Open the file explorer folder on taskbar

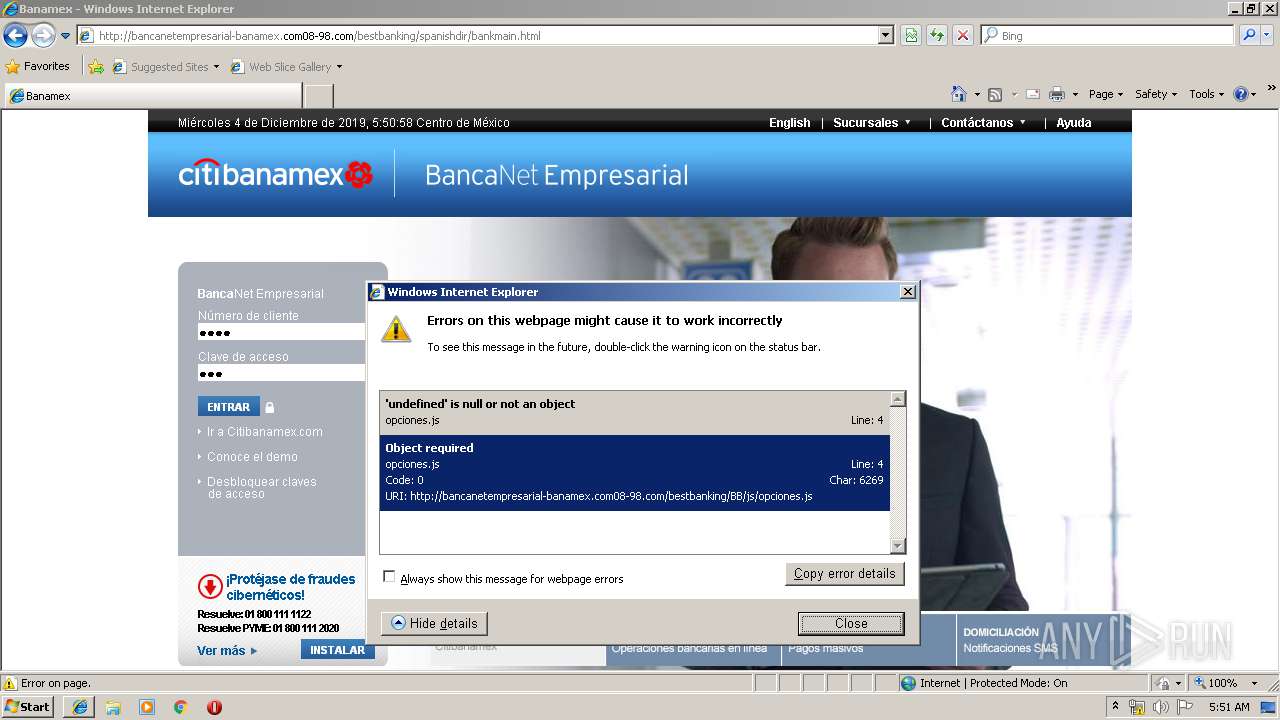pyautogui.click(x=113, y=707)
